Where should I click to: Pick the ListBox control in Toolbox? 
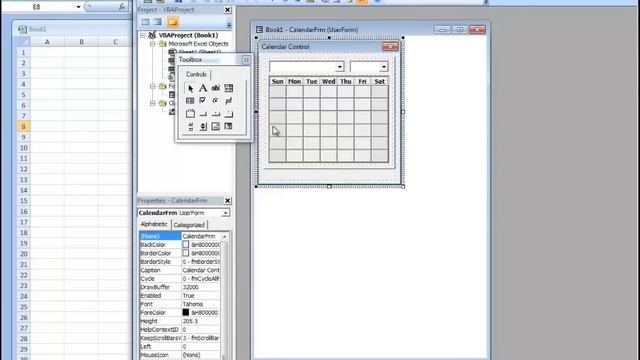pos(190,101)
